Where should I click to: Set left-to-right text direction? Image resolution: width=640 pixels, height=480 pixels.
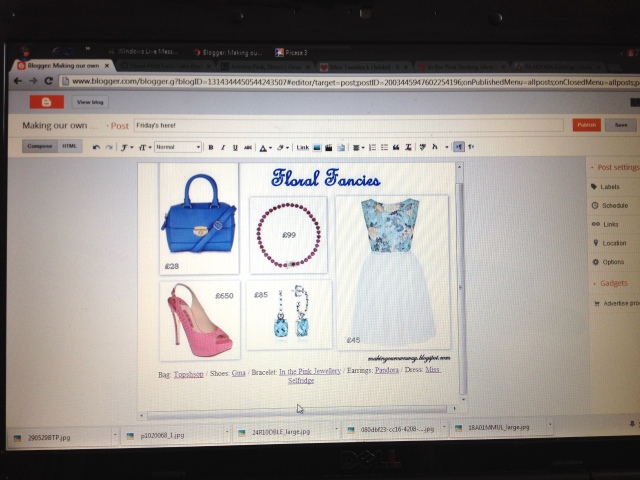(459, 147)
